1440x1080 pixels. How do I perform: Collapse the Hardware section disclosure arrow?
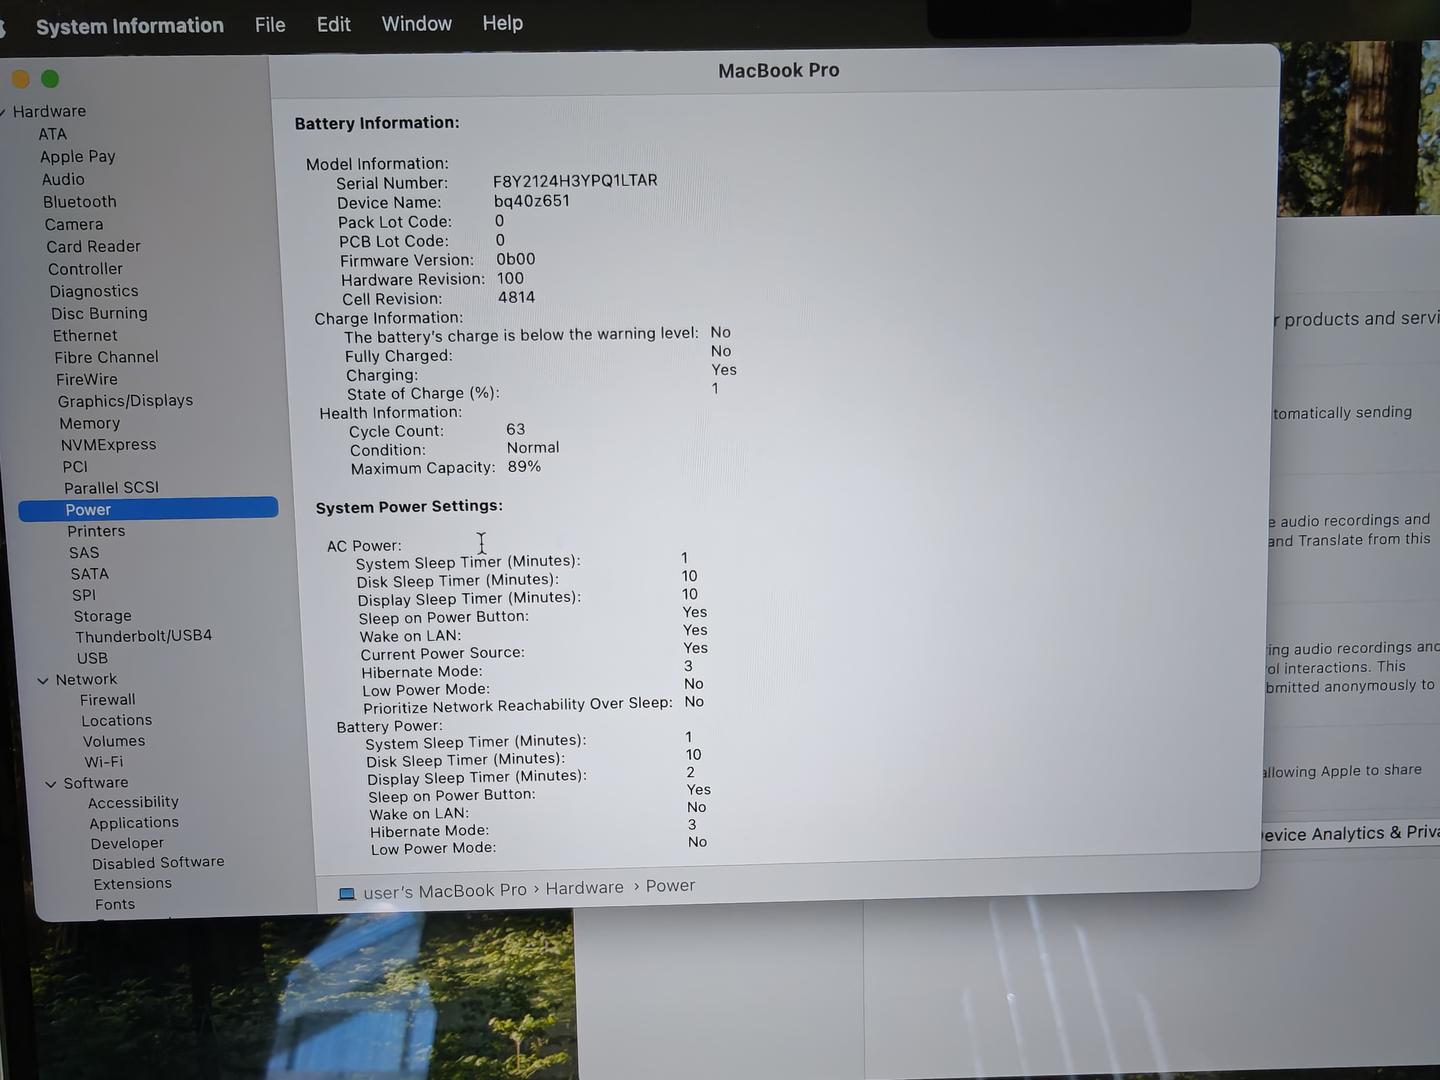[3, 112]
